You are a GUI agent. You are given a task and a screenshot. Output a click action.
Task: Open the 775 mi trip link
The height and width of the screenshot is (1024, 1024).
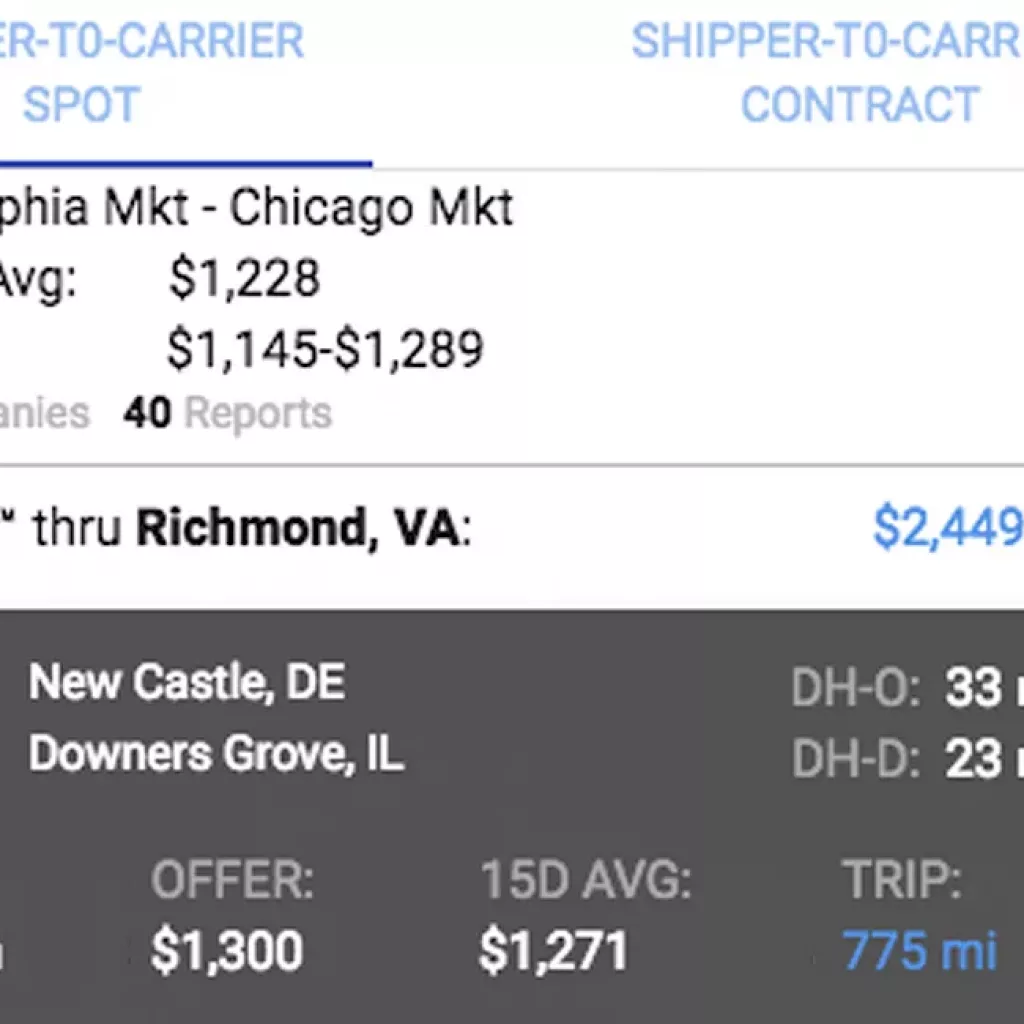(920, 951)
